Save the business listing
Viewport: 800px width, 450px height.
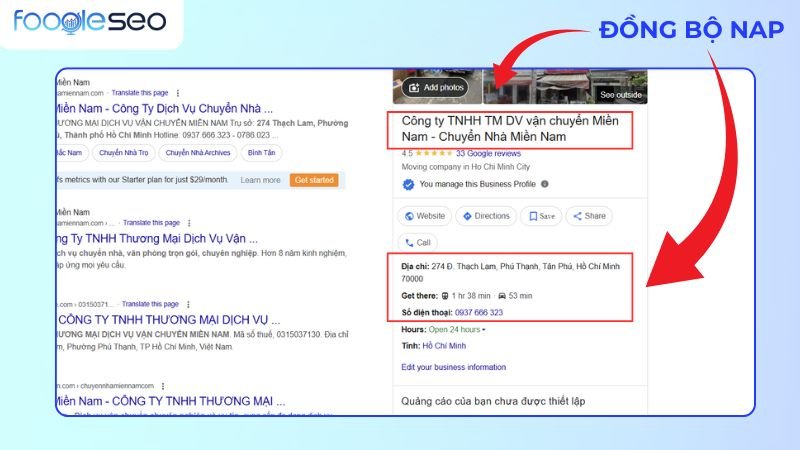point(543,216)
